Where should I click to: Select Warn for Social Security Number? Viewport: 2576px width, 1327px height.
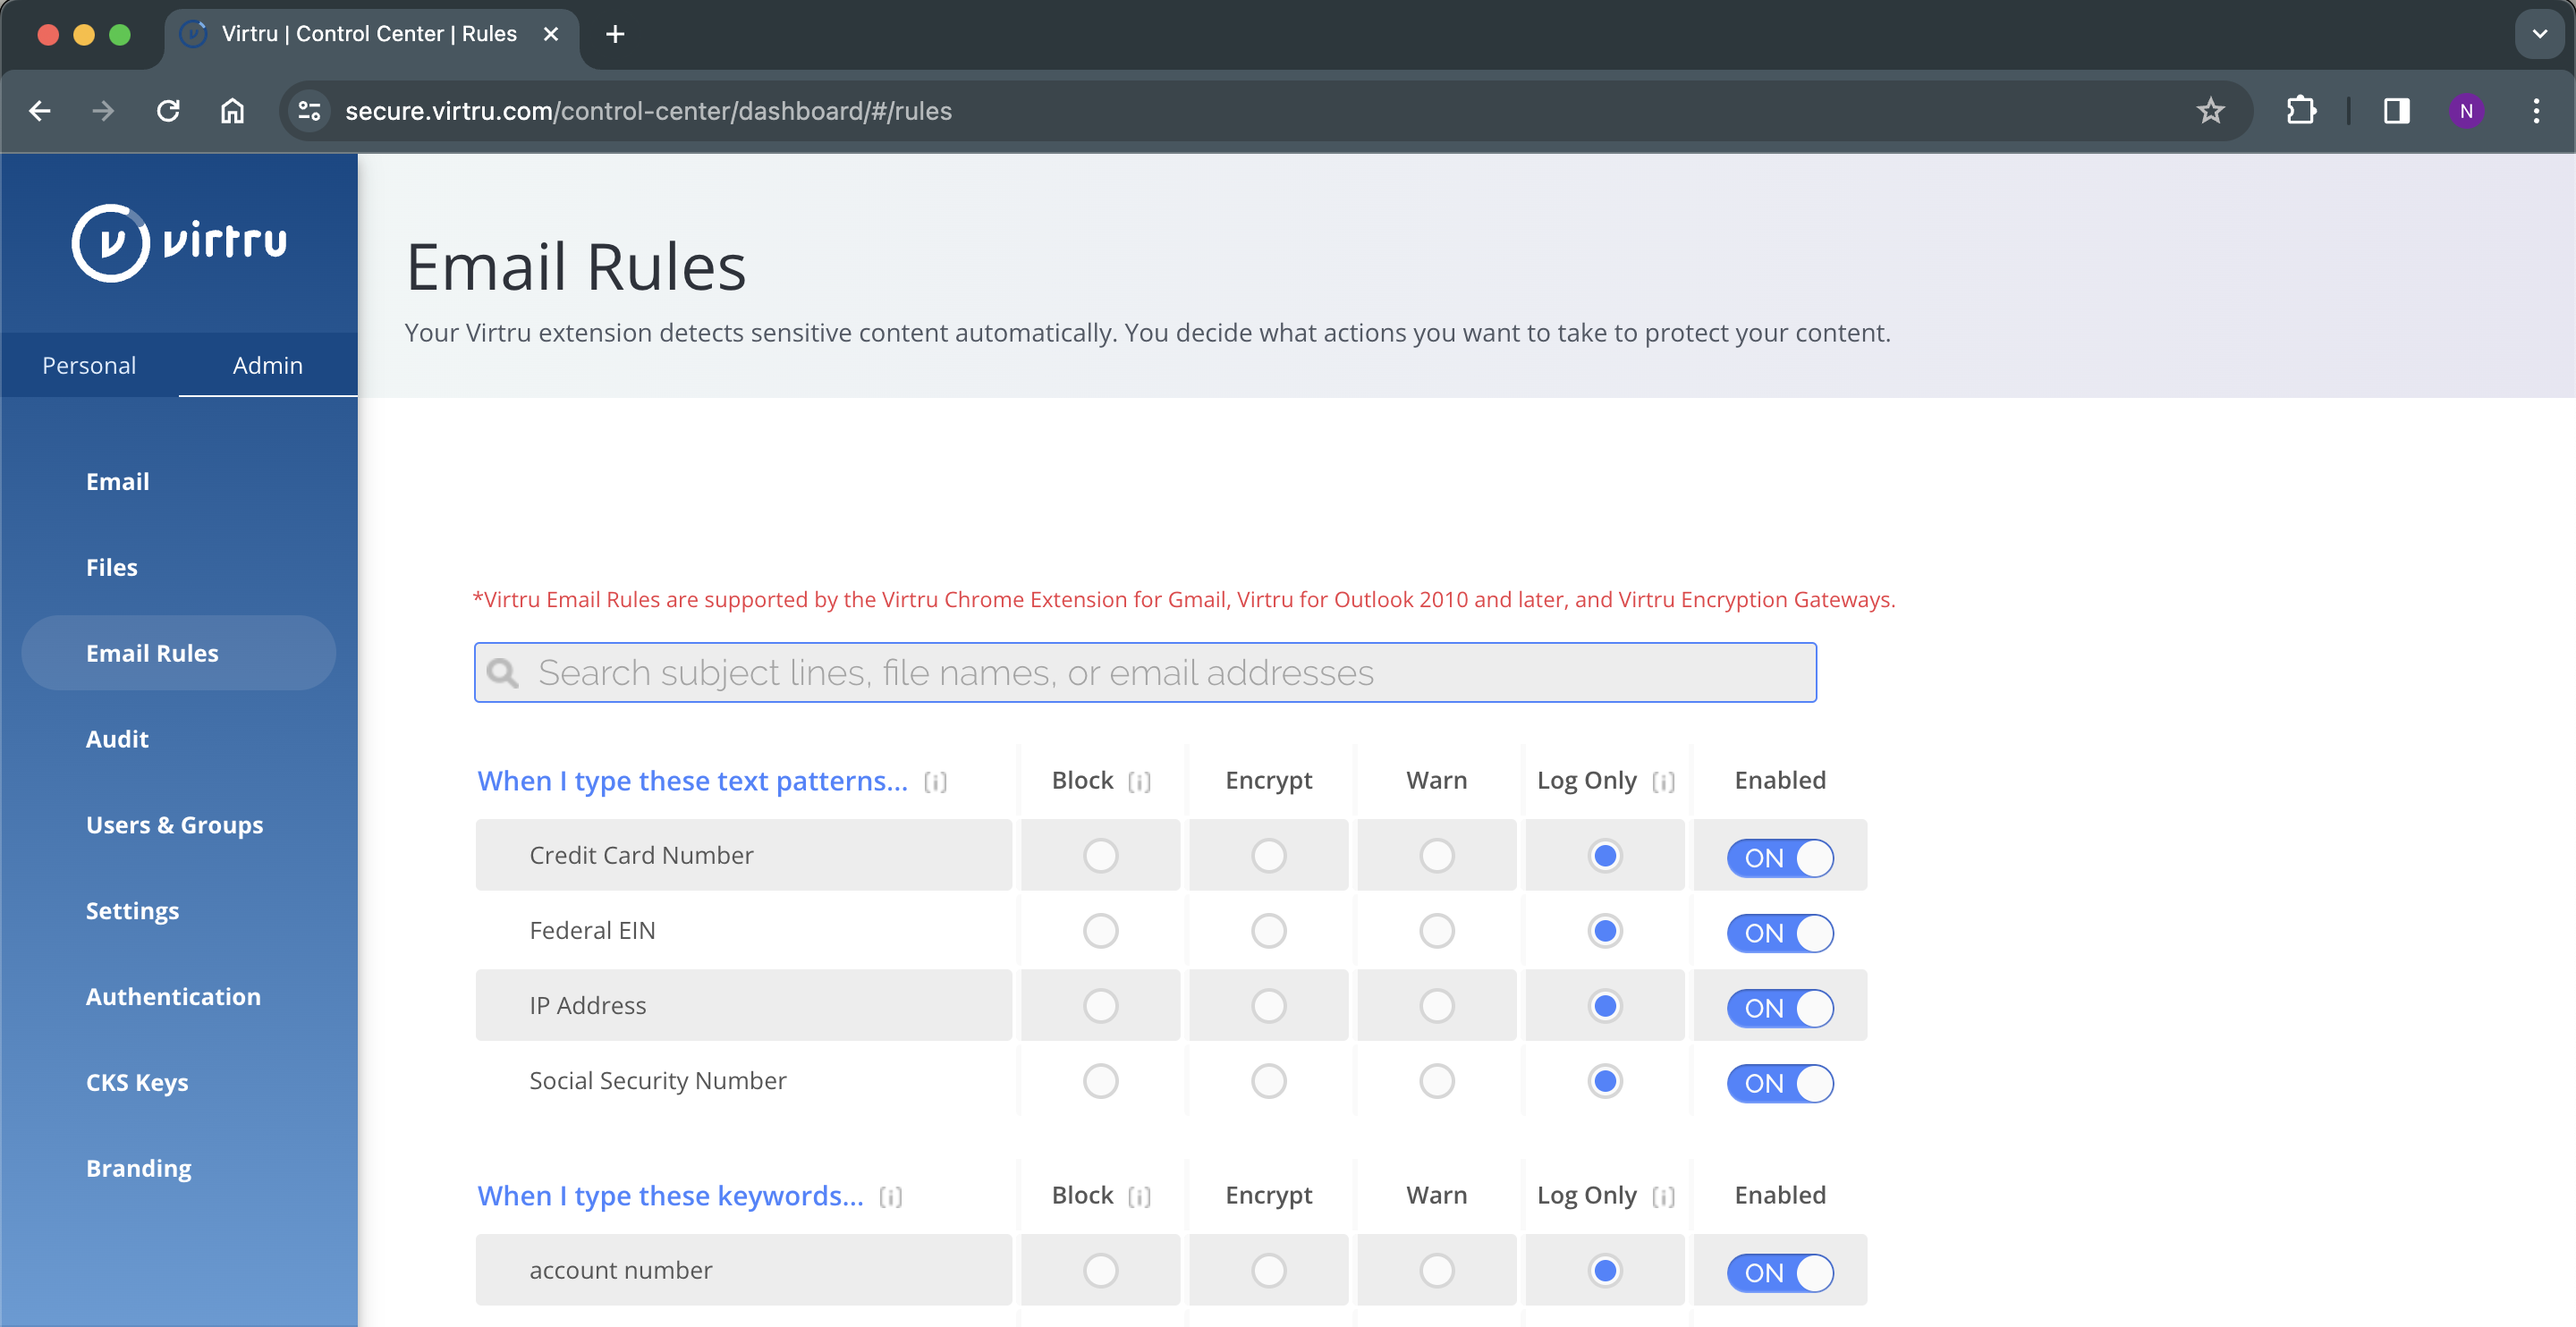[1436, 1081]
